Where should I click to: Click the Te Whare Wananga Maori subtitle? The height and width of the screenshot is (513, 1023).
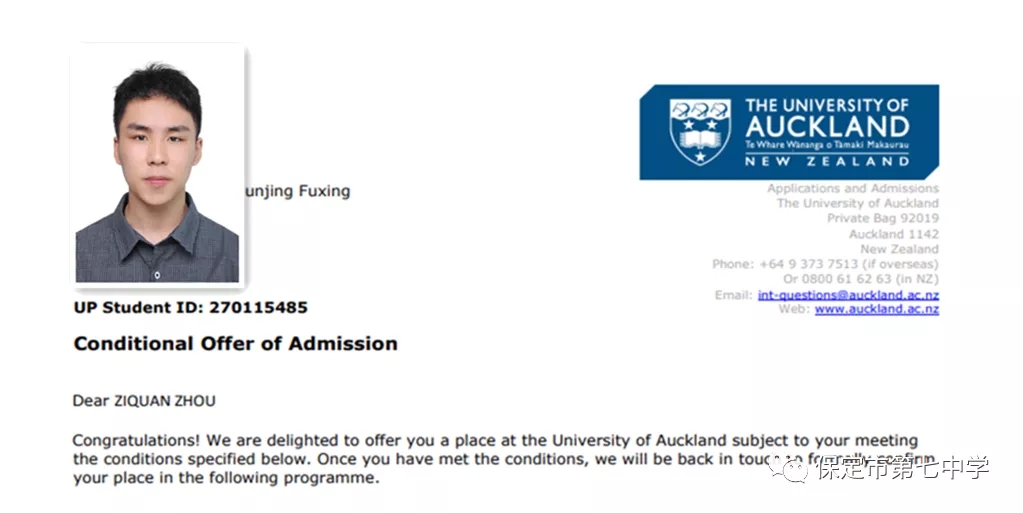(827, 145)
